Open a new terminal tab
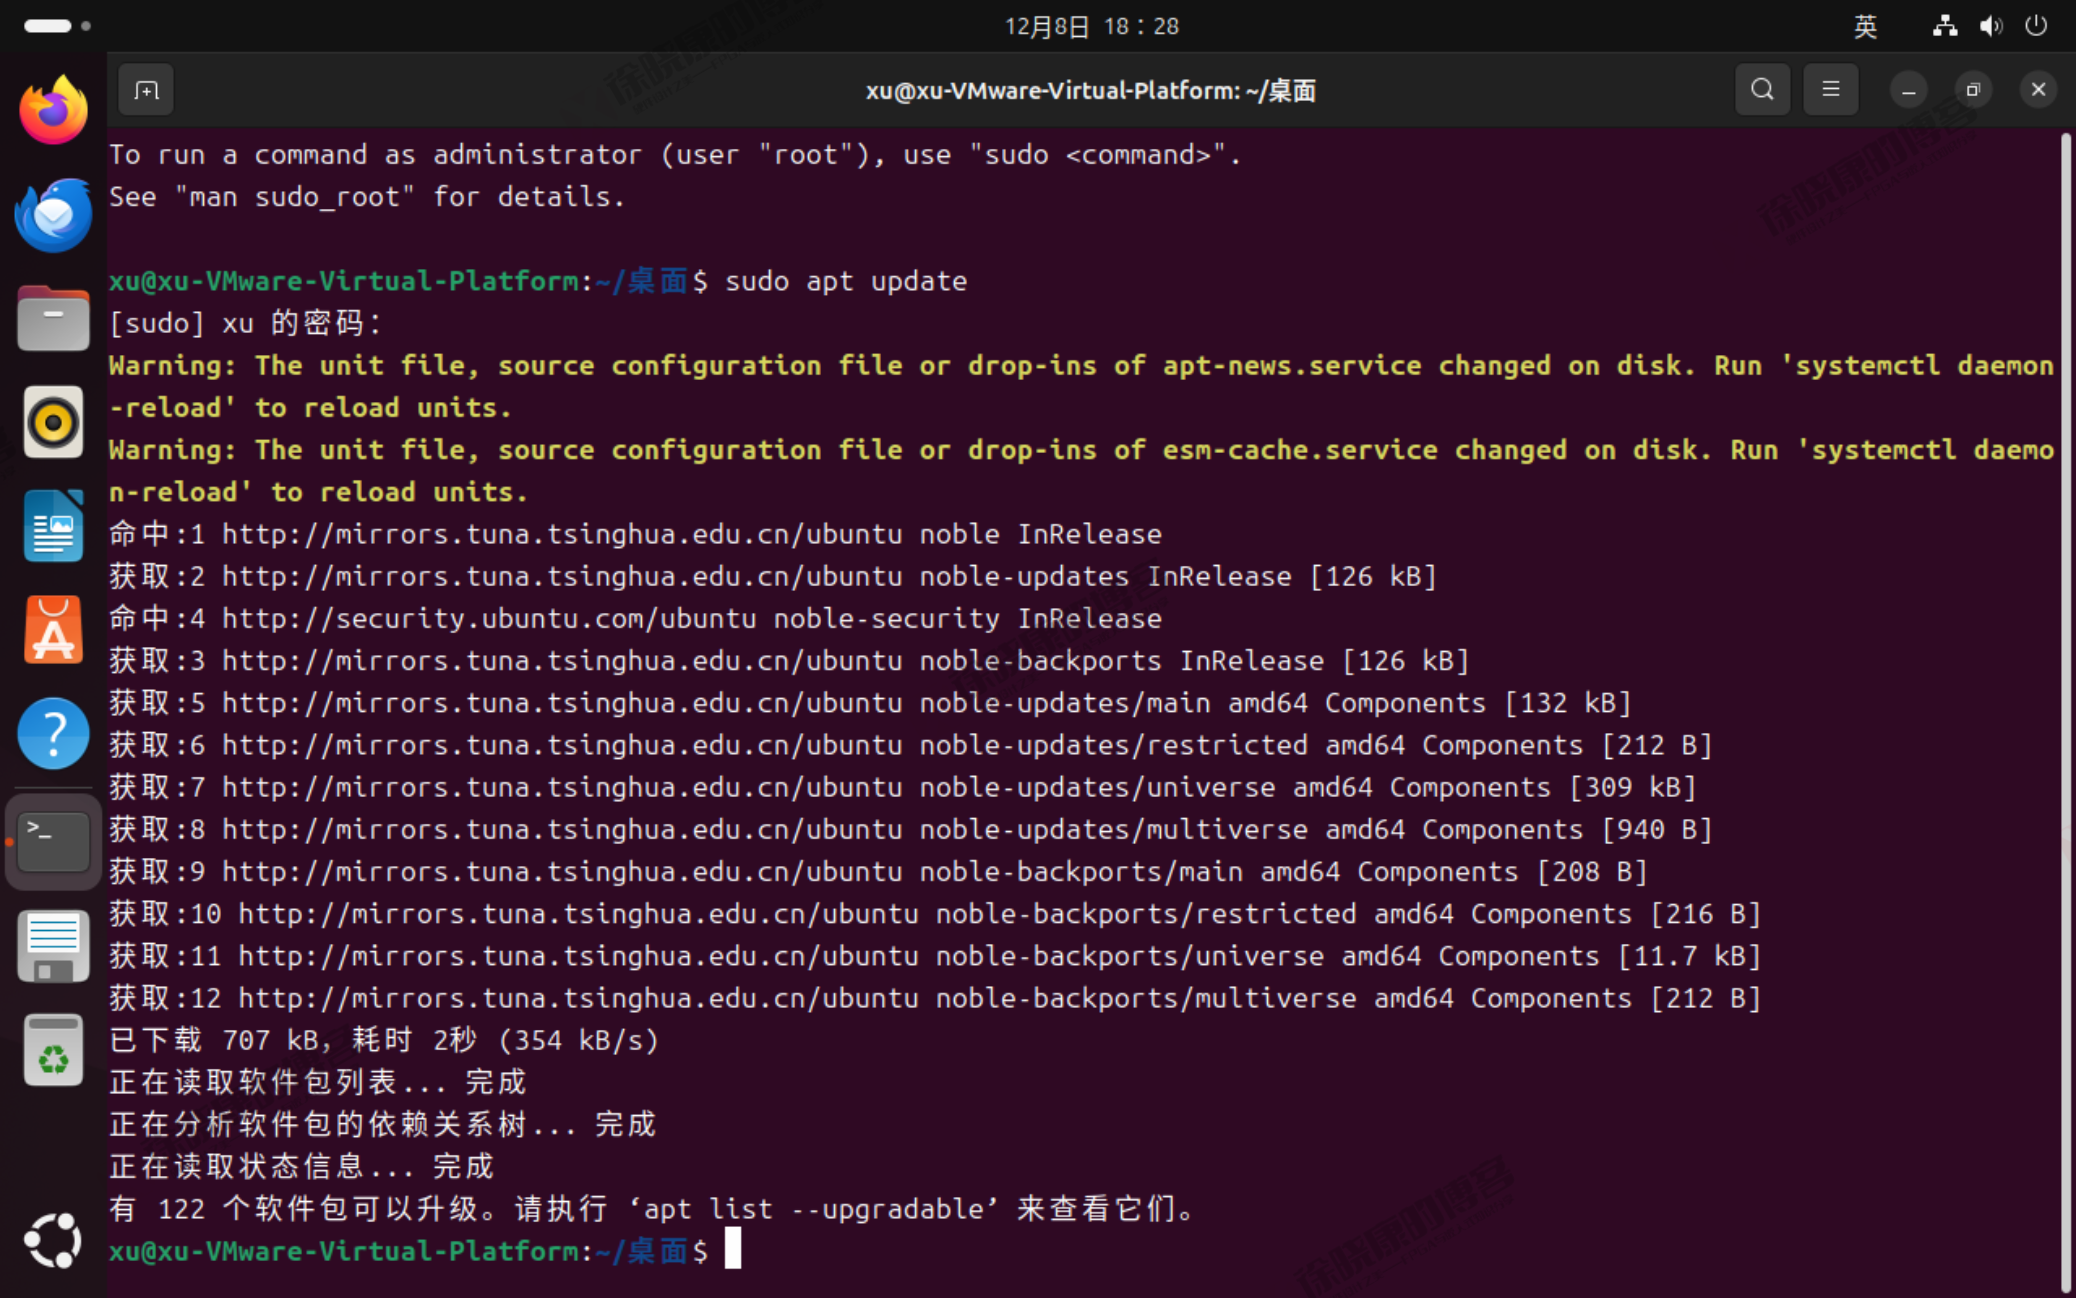This screenshot has width=2076, height=1298. pos(145,89)
